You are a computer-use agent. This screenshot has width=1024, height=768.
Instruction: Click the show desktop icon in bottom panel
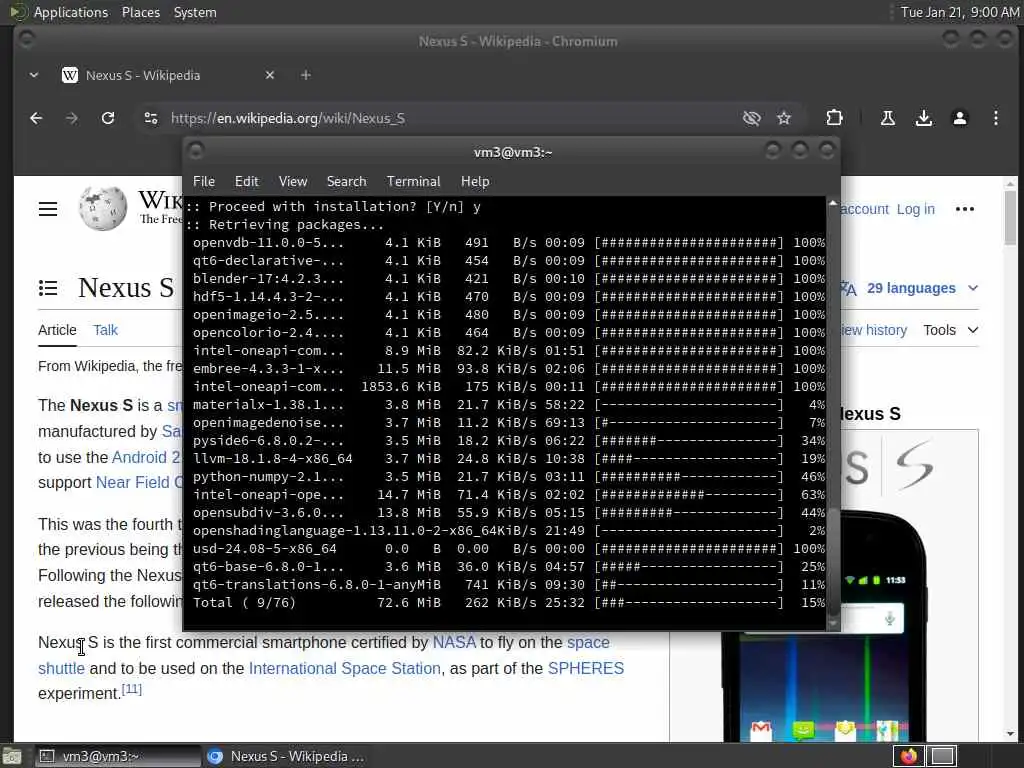coord(12,756)
